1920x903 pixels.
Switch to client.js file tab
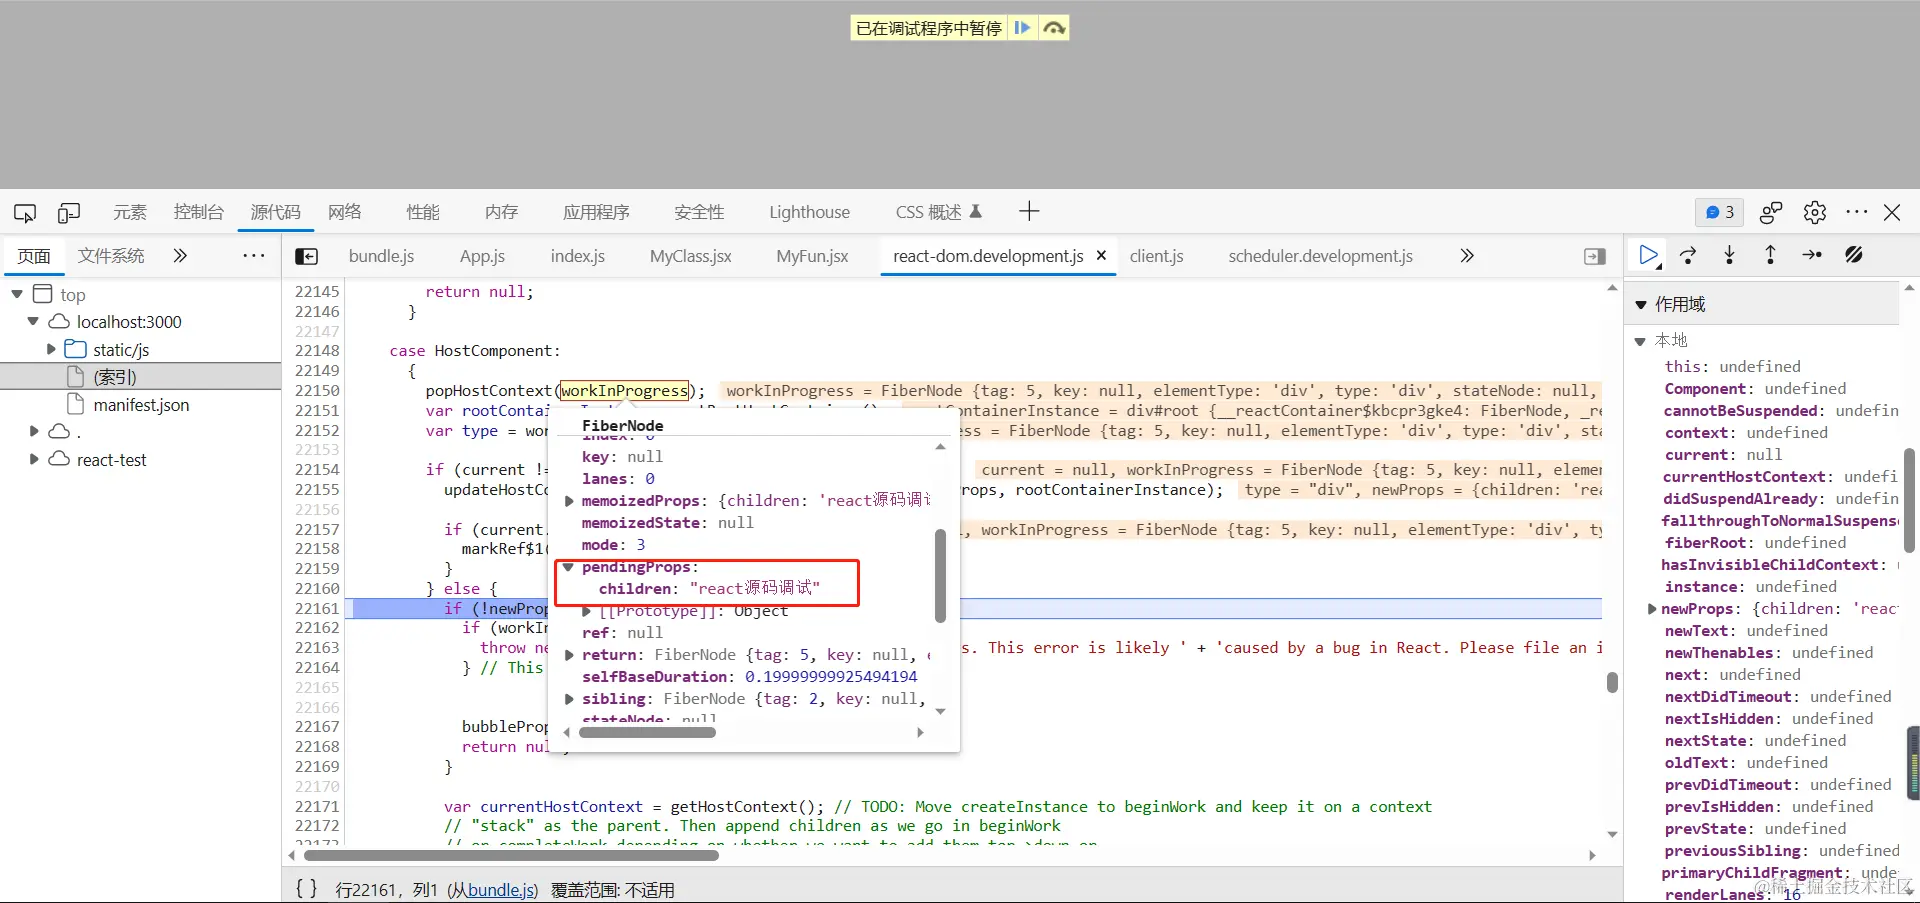(x=1156, y=256)
